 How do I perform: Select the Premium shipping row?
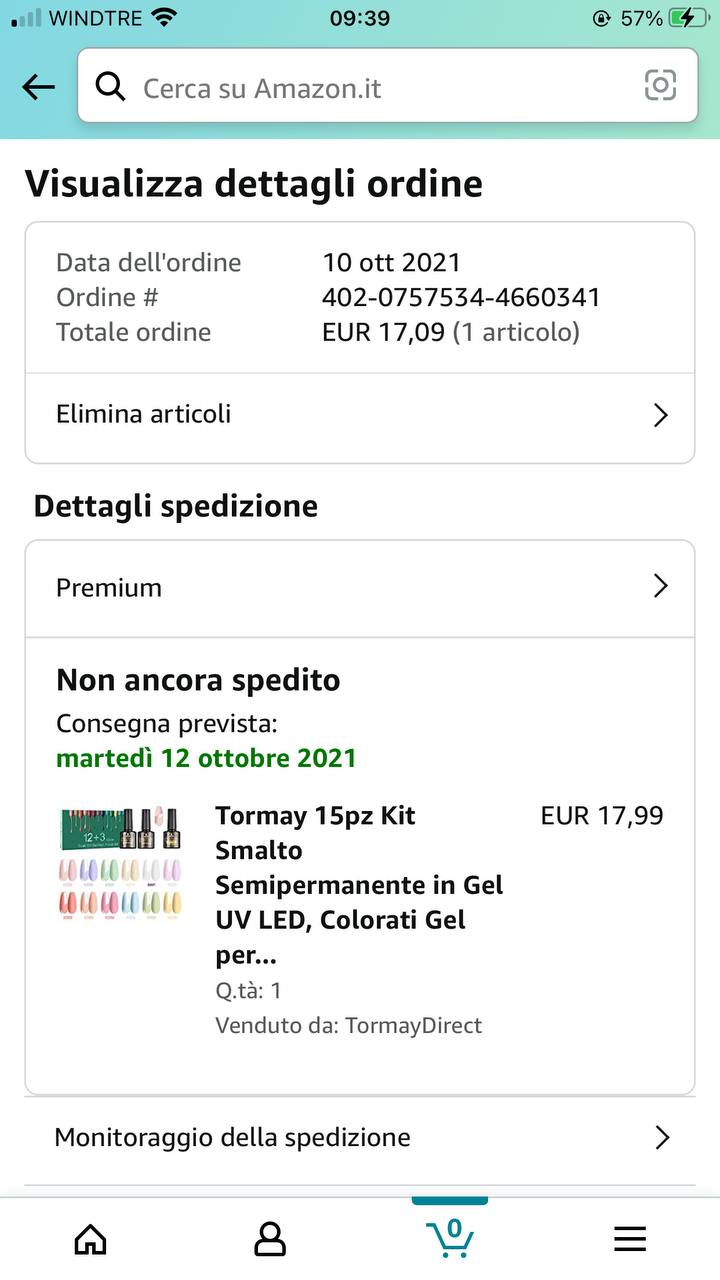[300, 588]
